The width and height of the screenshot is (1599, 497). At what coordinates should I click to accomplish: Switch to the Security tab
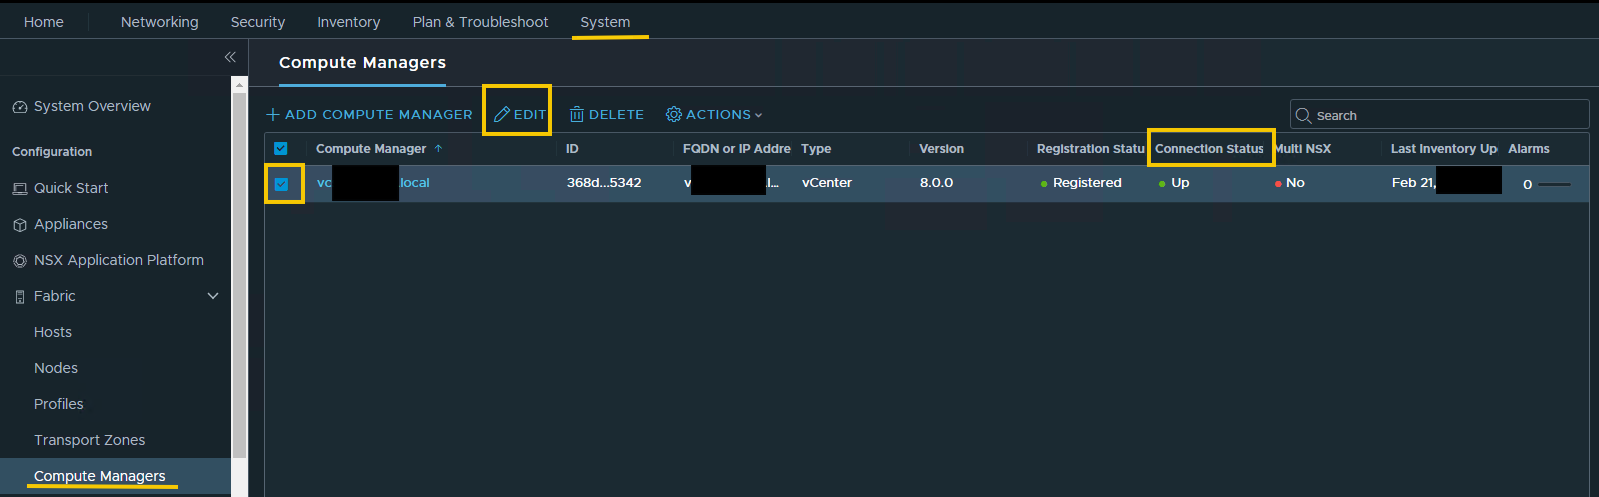(258, 22)
